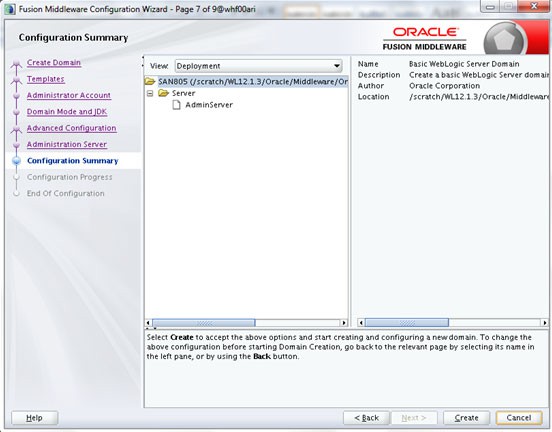552x432 pixels.
Task: Click the Help button
Action: [34, 418]
